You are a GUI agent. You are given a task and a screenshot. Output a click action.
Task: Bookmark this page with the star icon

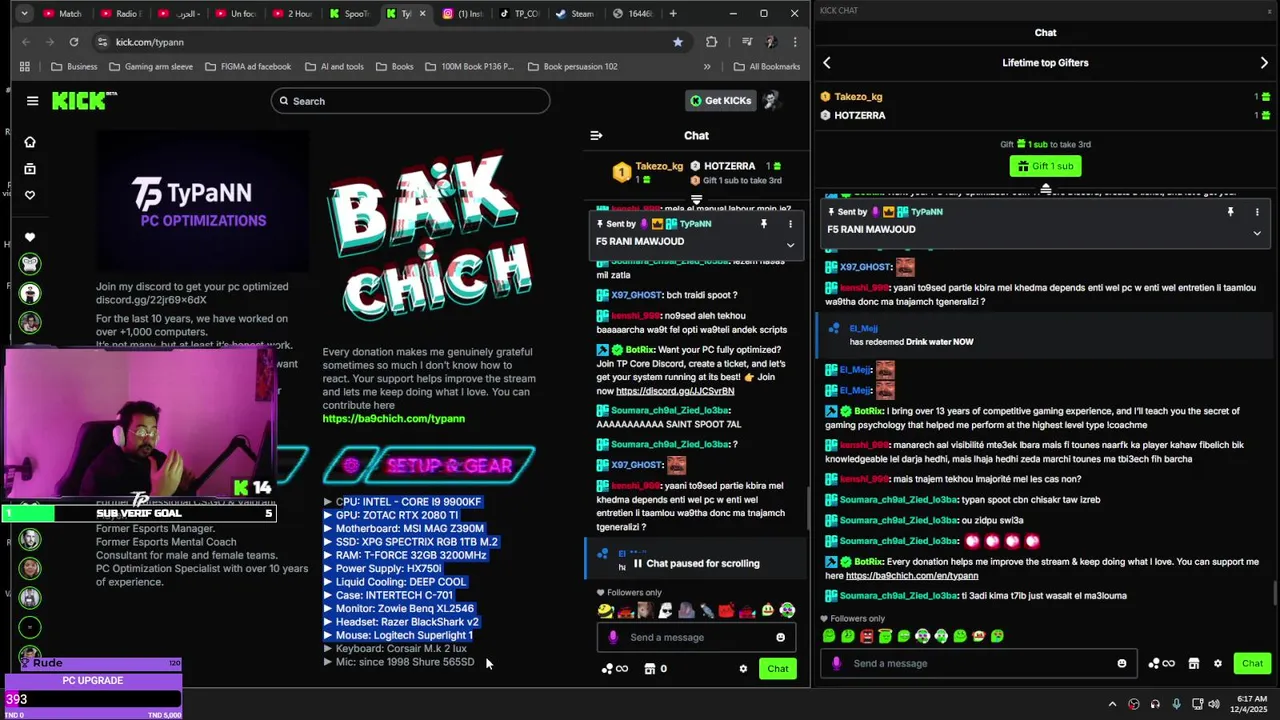(678, 42)
